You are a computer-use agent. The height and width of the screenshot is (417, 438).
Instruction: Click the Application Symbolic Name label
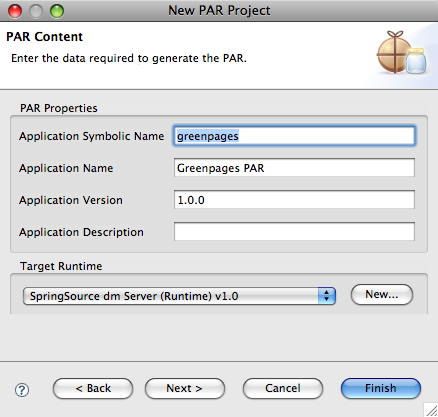pos(91,136)
